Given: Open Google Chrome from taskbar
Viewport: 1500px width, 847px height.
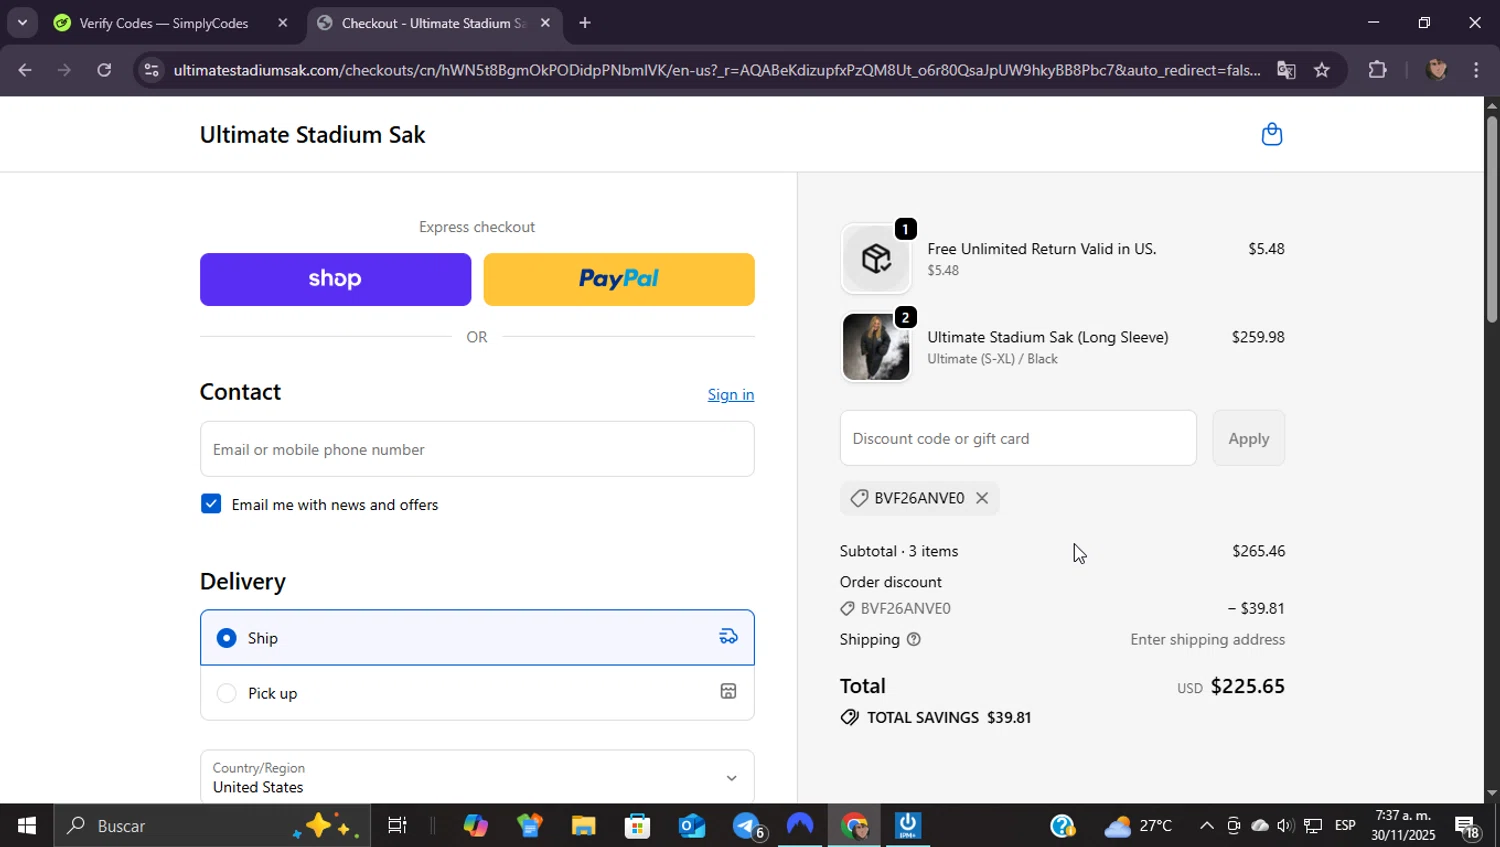Looking at the screenshot, I should pyautogui.click(x=854, y=826).
